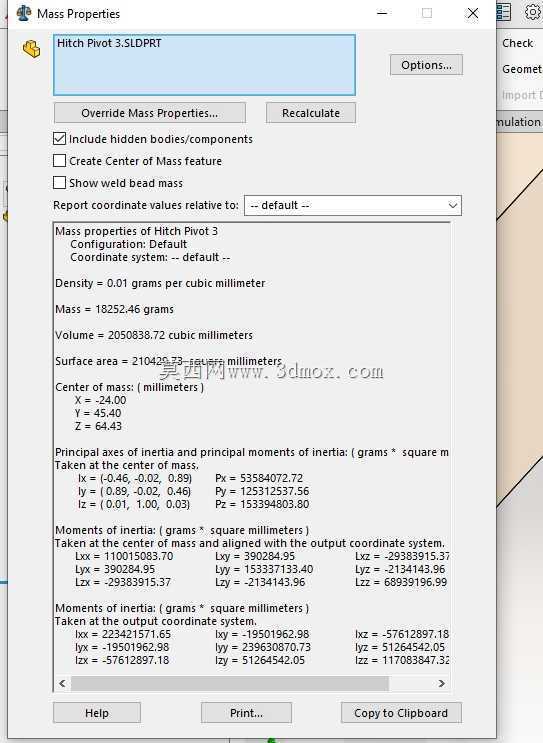543x743 pixels.
Task: Click the Check item in background window
Action: click(x=517, y=43)
